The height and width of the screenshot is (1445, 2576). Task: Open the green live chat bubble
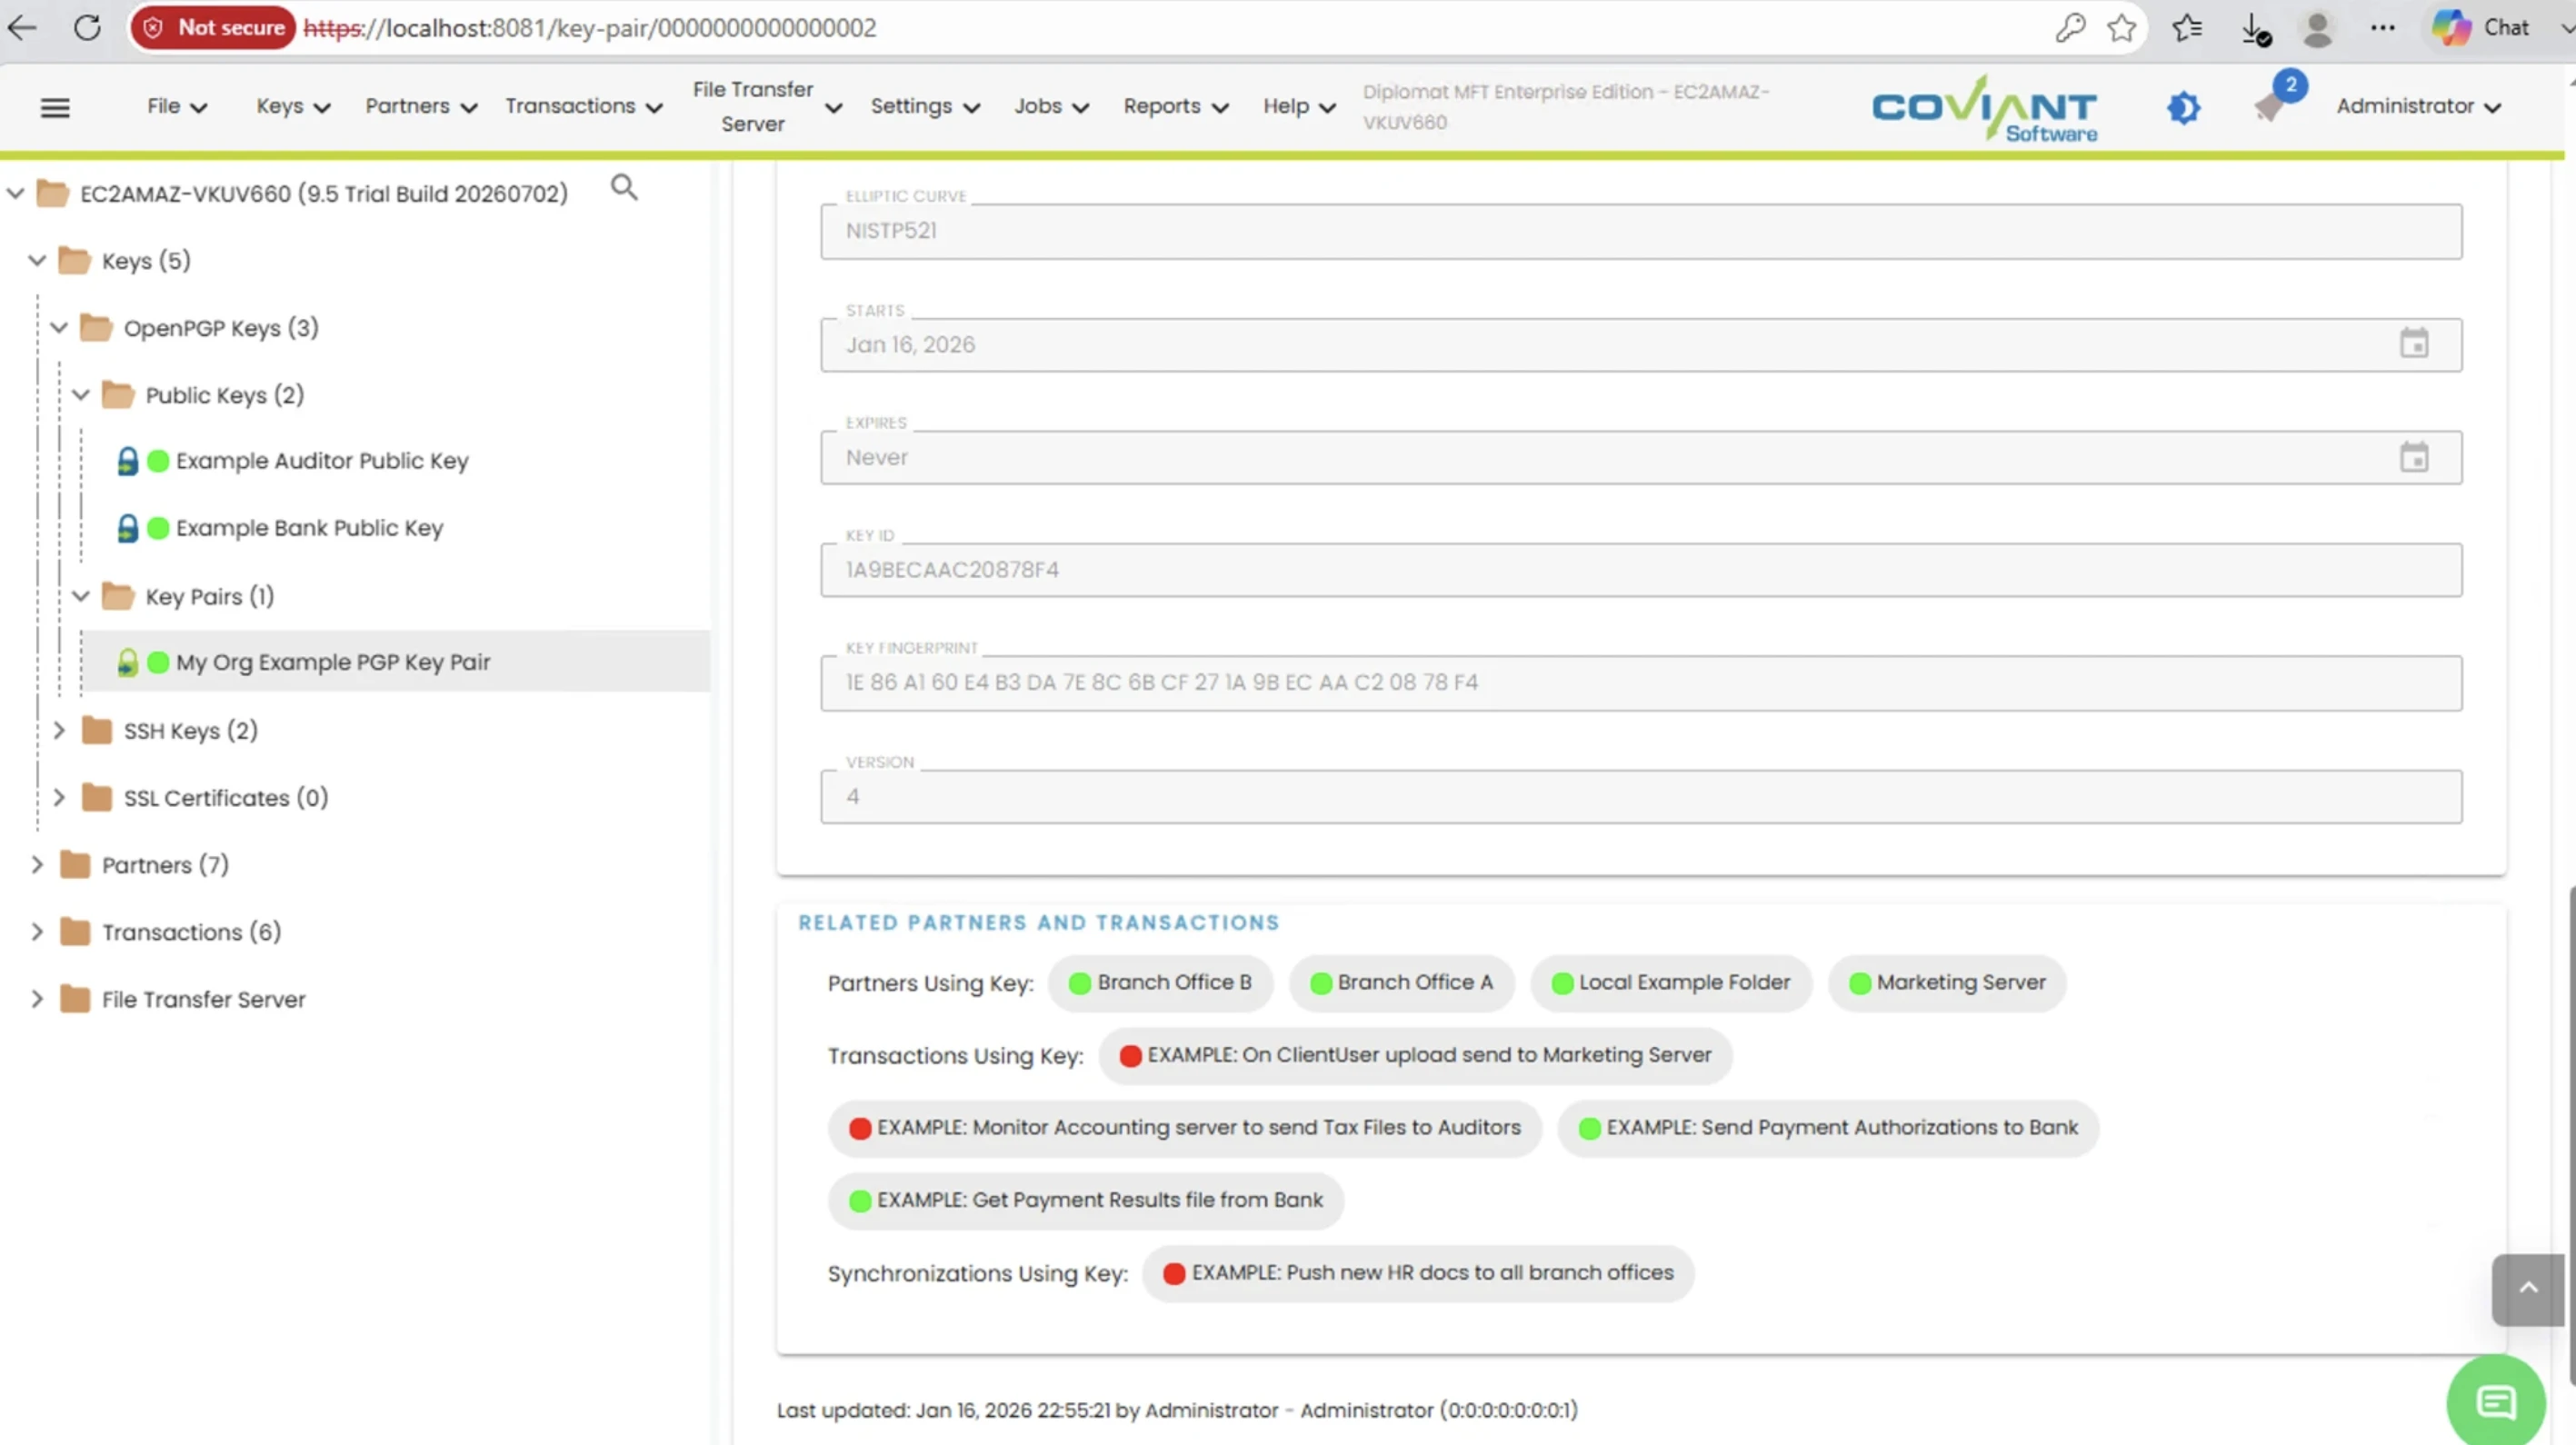pyautogui.click(x=2496, y=1402)
